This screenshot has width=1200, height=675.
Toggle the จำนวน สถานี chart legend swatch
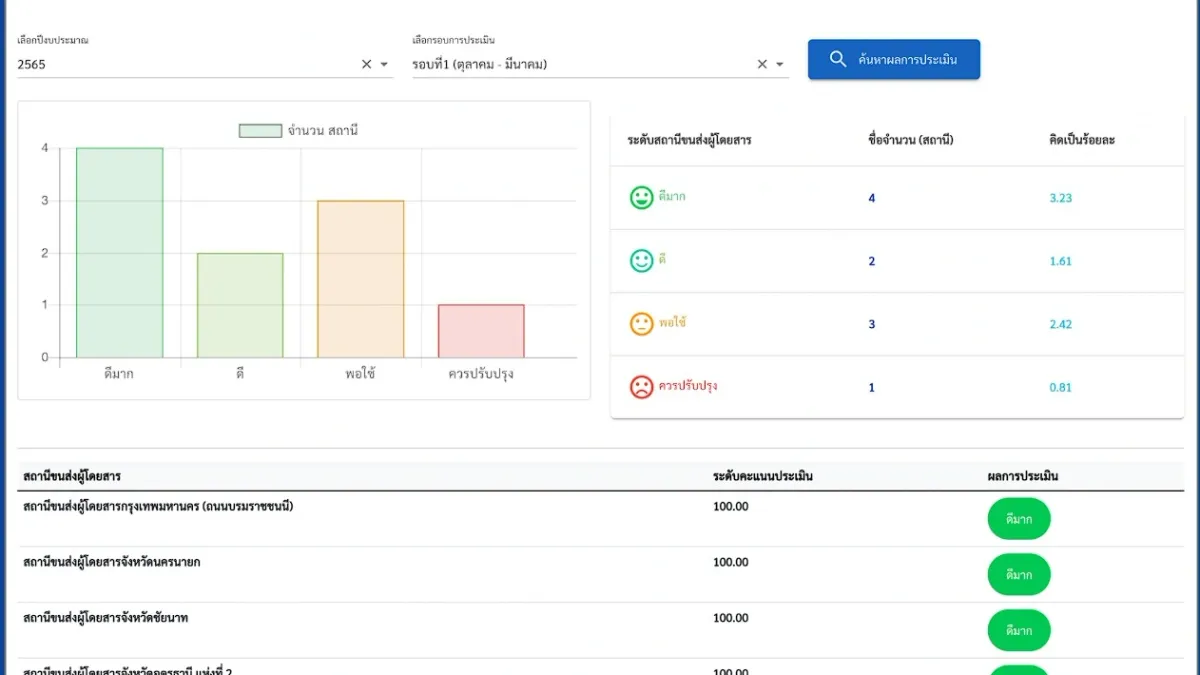(x=260, y=131)
